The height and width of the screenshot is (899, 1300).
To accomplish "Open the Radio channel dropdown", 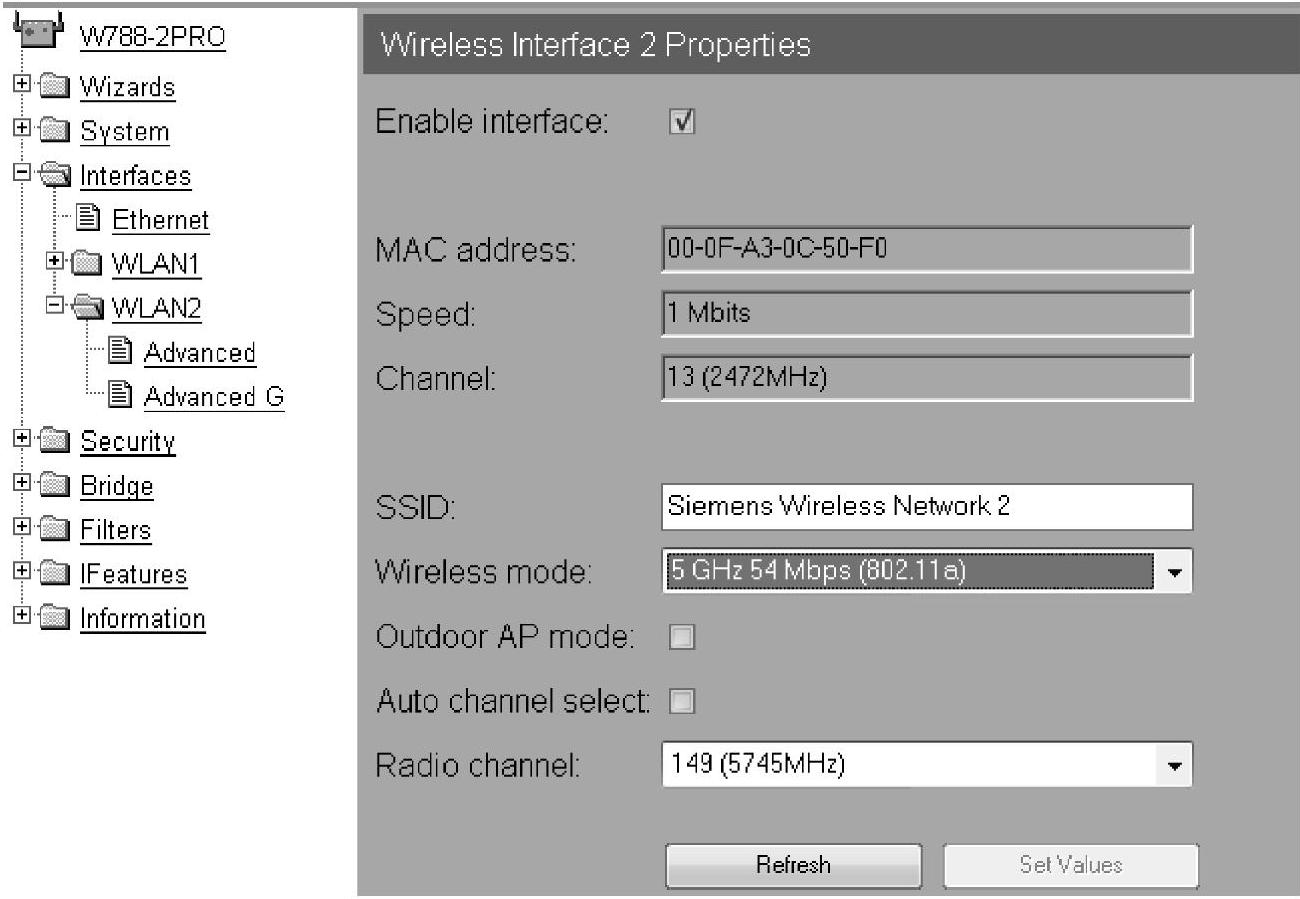I will click(x=1174, y=767).
